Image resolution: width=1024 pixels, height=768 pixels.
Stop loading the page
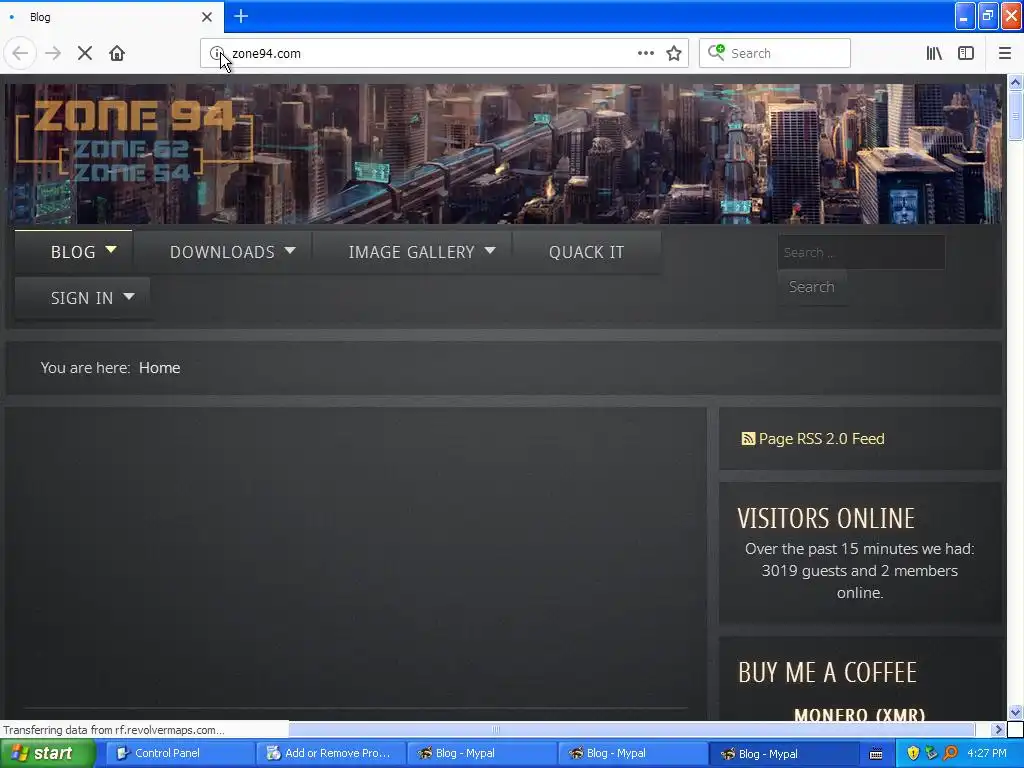pos(85,53)
